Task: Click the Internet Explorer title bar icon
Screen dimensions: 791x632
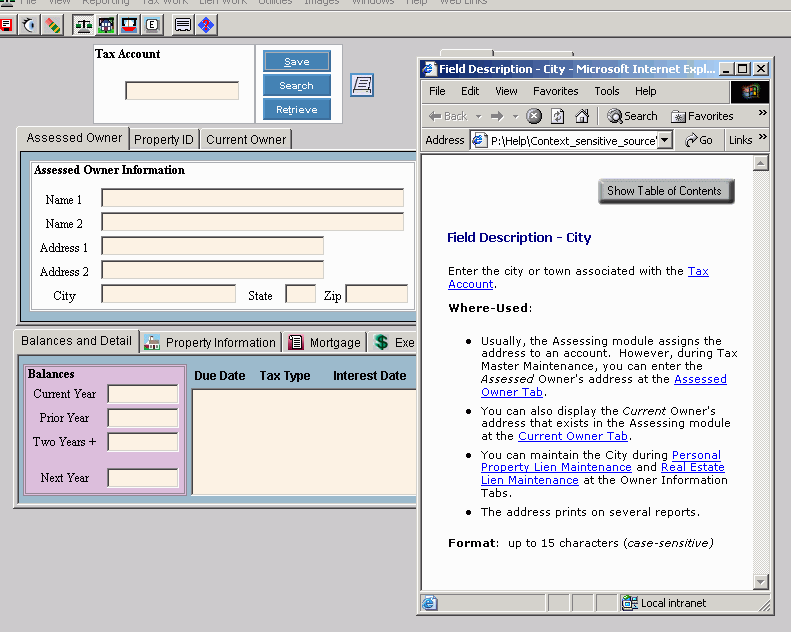Action: (x=429, y=69)
